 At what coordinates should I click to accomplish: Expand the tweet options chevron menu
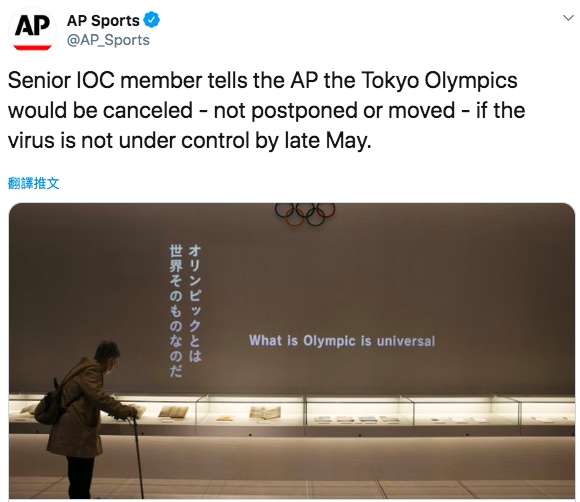(568, 18)
